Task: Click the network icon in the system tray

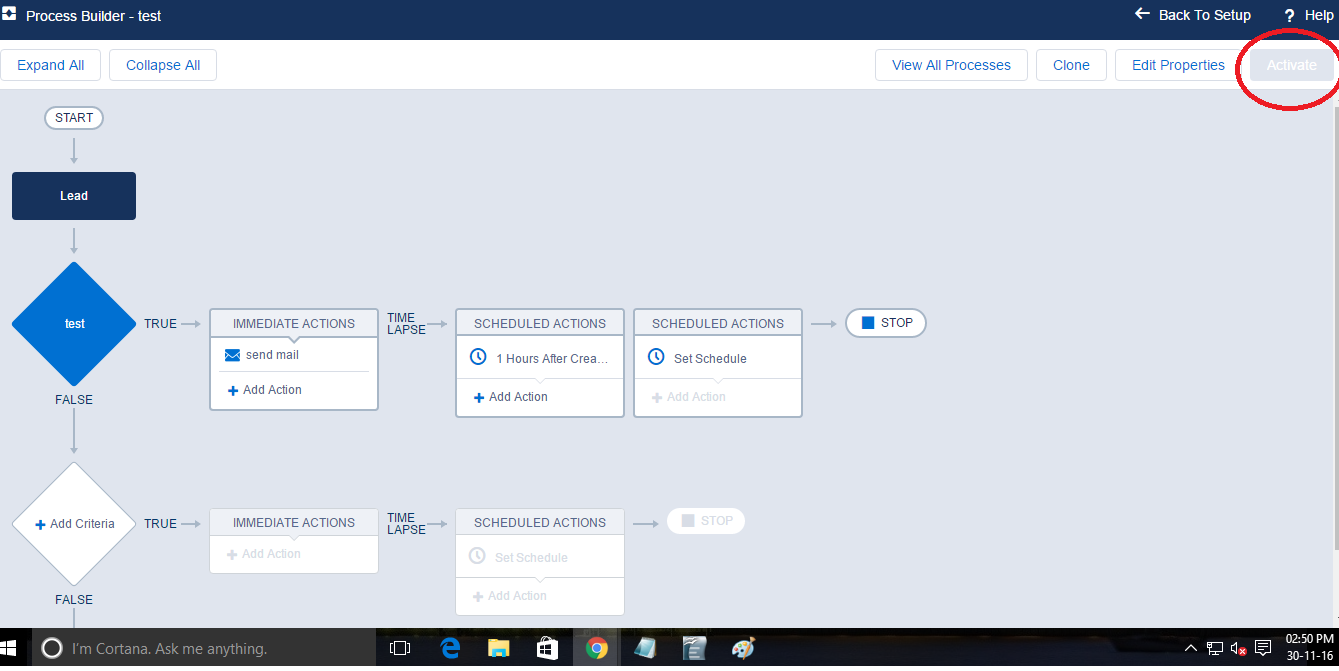Action: click(x=1214, y=649)
